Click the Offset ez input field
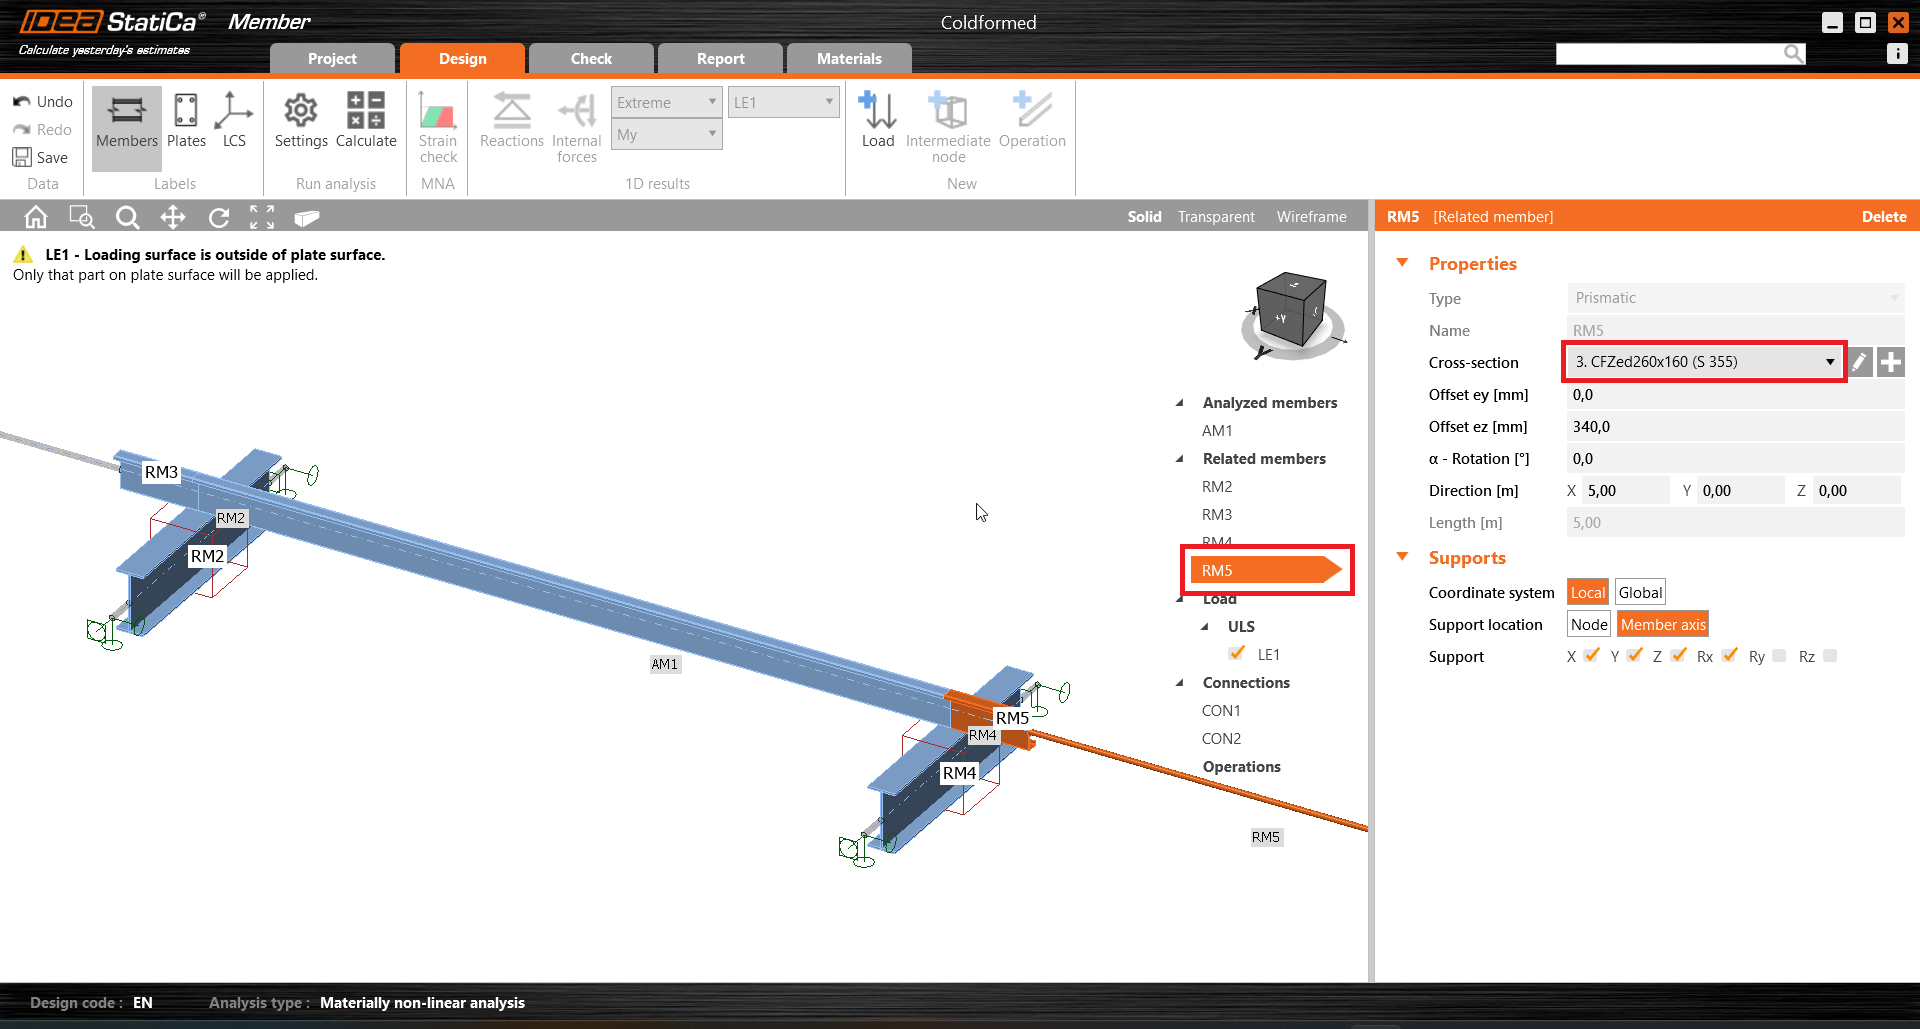This screenshot has height=1029, width=1920. [1735, 427]
